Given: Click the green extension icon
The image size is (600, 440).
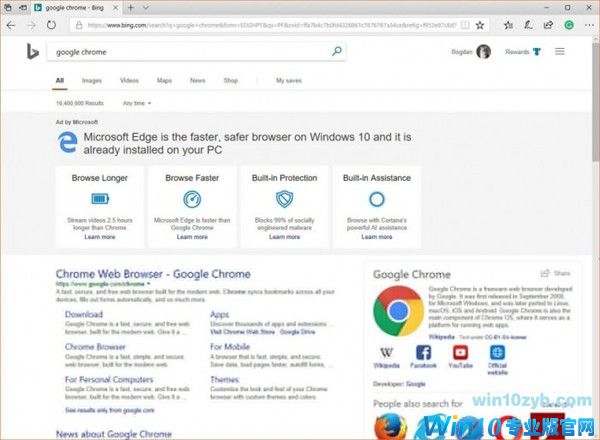Looking at the screenshot, I should (569, 25).
